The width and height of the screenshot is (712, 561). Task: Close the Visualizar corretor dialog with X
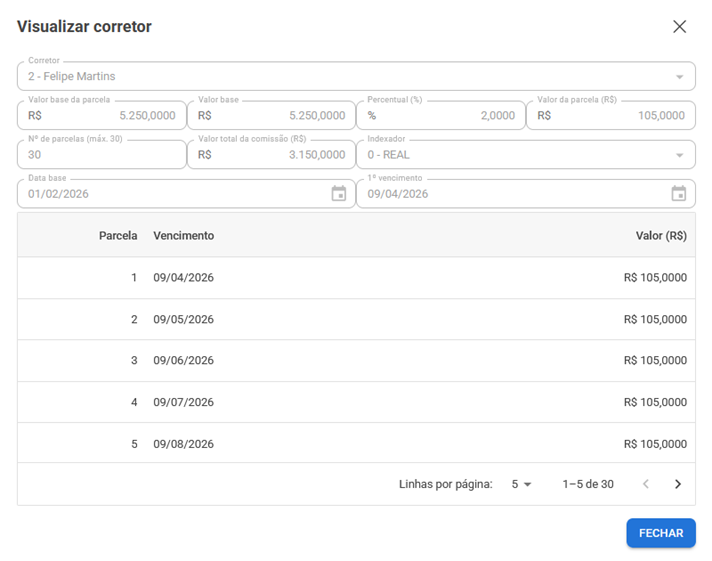pyautogui.click(x=679, y=26)
